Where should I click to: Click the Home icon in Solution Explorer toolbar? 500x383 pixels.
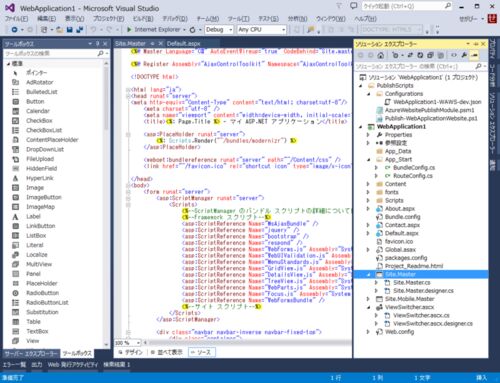[381, 55]
